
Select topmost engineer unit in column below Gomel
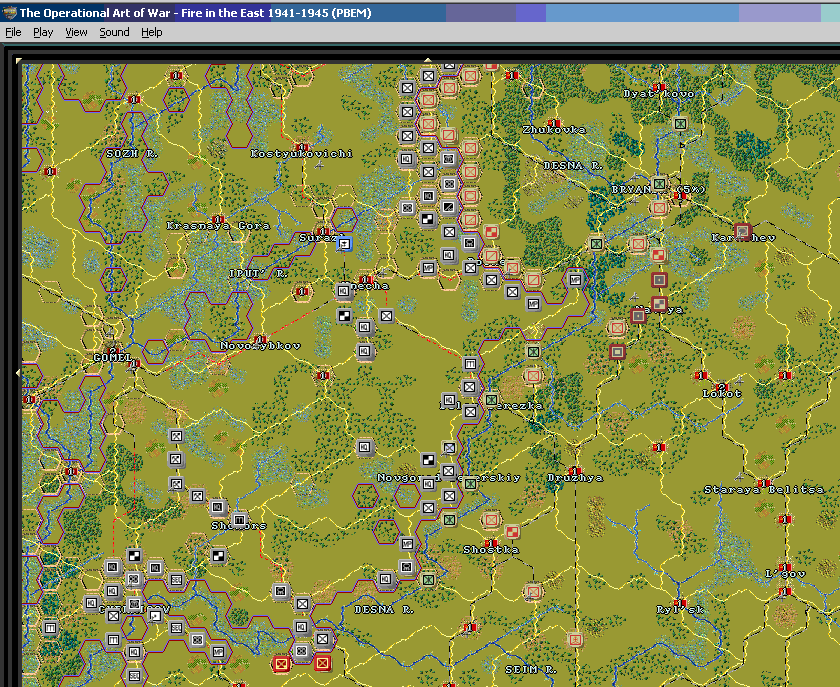[x=176, y=436]
